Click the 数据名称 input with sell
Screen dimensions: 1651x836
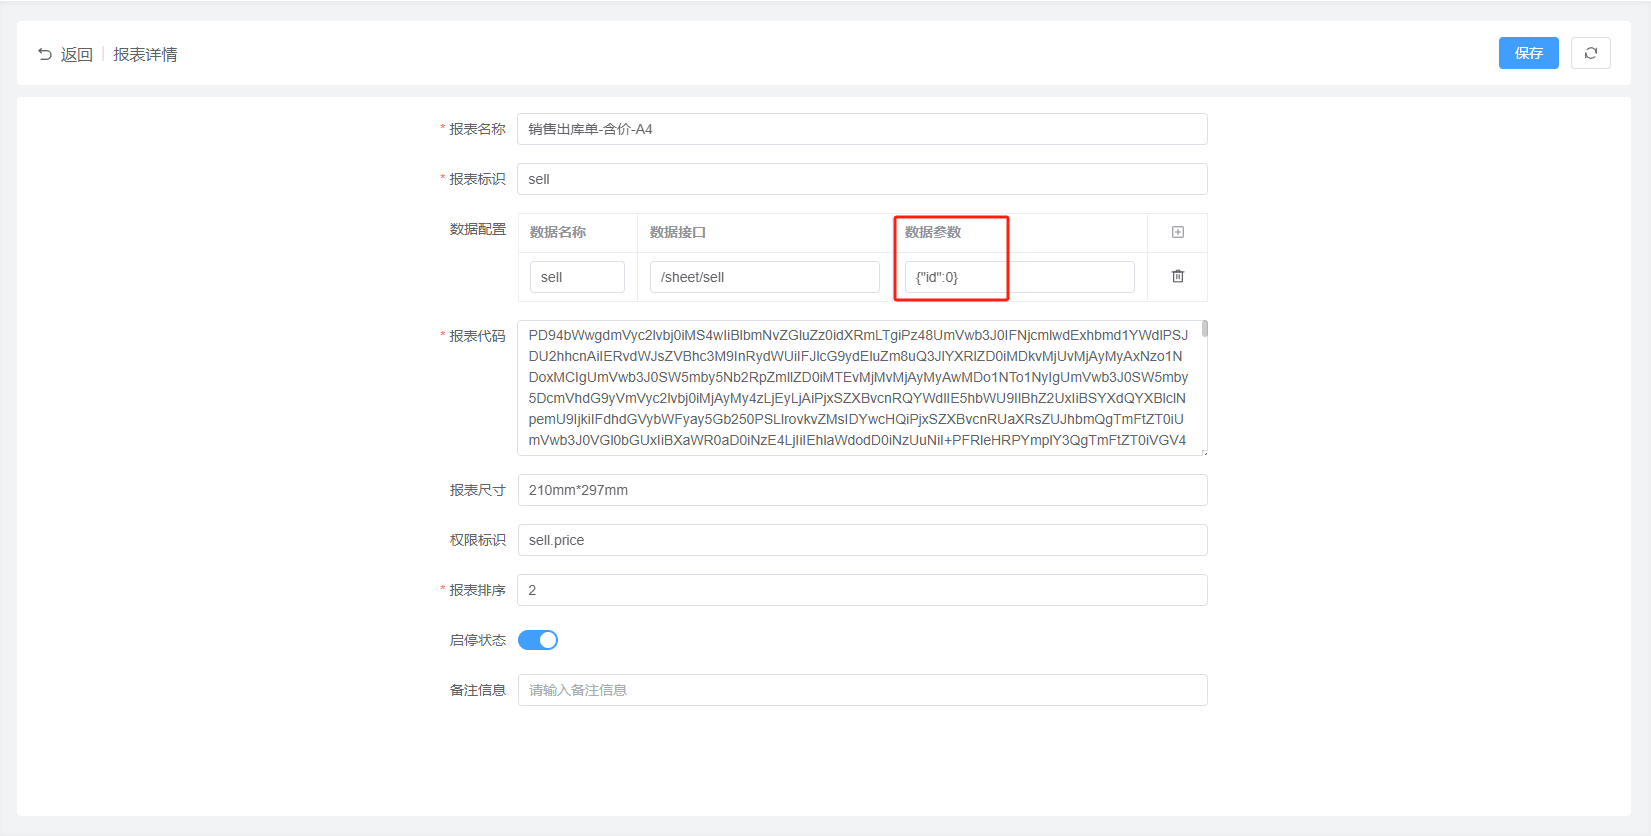(577, 277)
